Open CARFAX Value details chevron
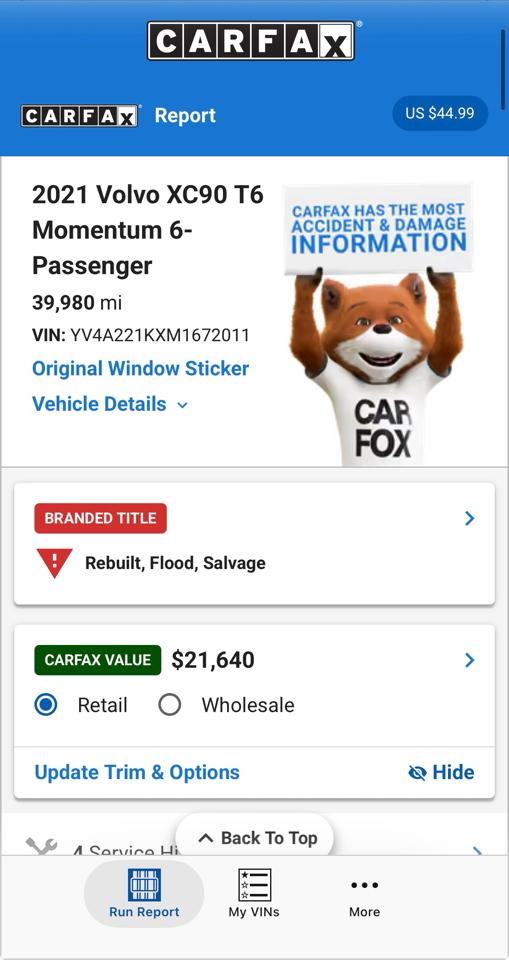Viewport: 509px width, 960px height. [469, 660]
